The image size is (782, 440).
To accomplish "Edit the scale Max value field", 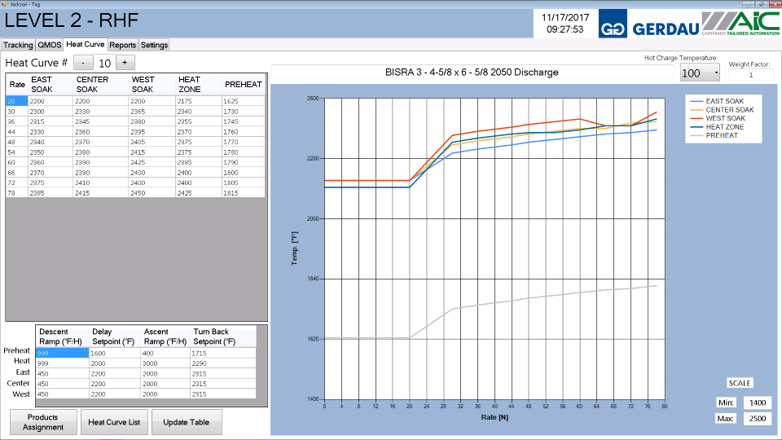I will 758,419.
